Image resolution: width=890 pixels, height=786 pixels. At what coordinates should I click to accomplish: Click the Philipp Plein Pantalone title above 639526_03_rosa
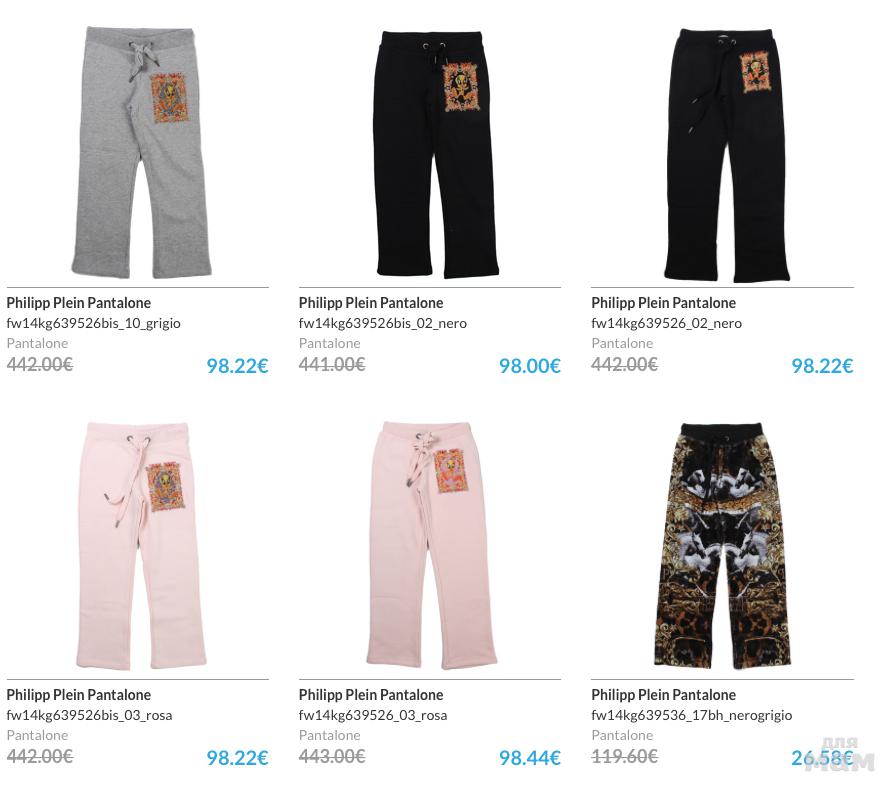pos(371,695)
